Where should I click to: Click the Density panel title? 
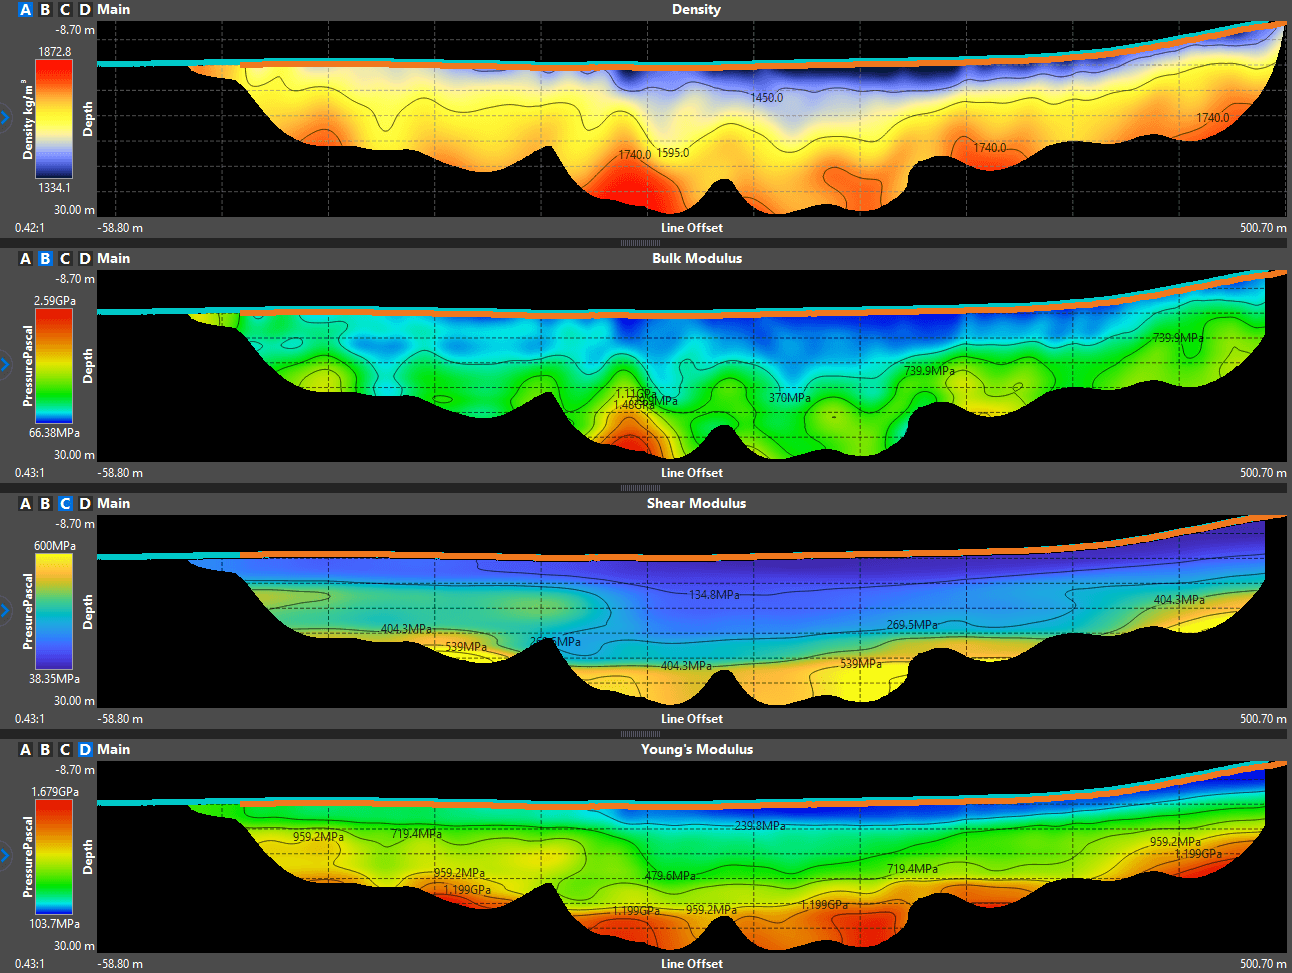pos(696,9)
